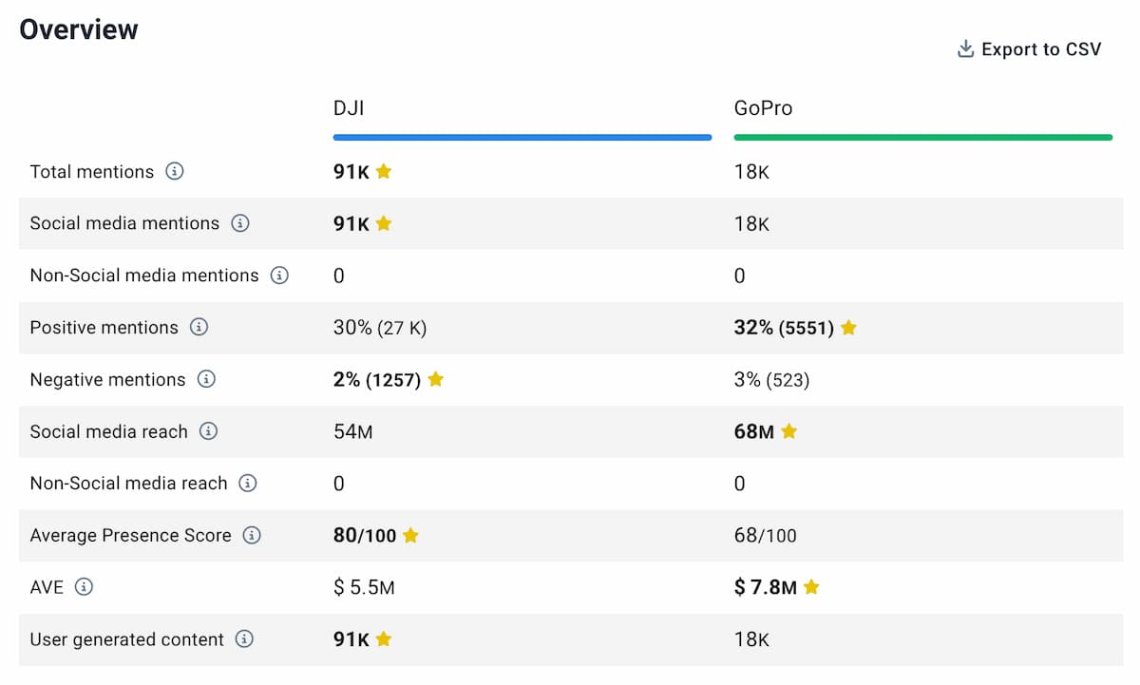Click the info icon next to Total mentions
1140x685 pixels.
click(x=174, y=171)
